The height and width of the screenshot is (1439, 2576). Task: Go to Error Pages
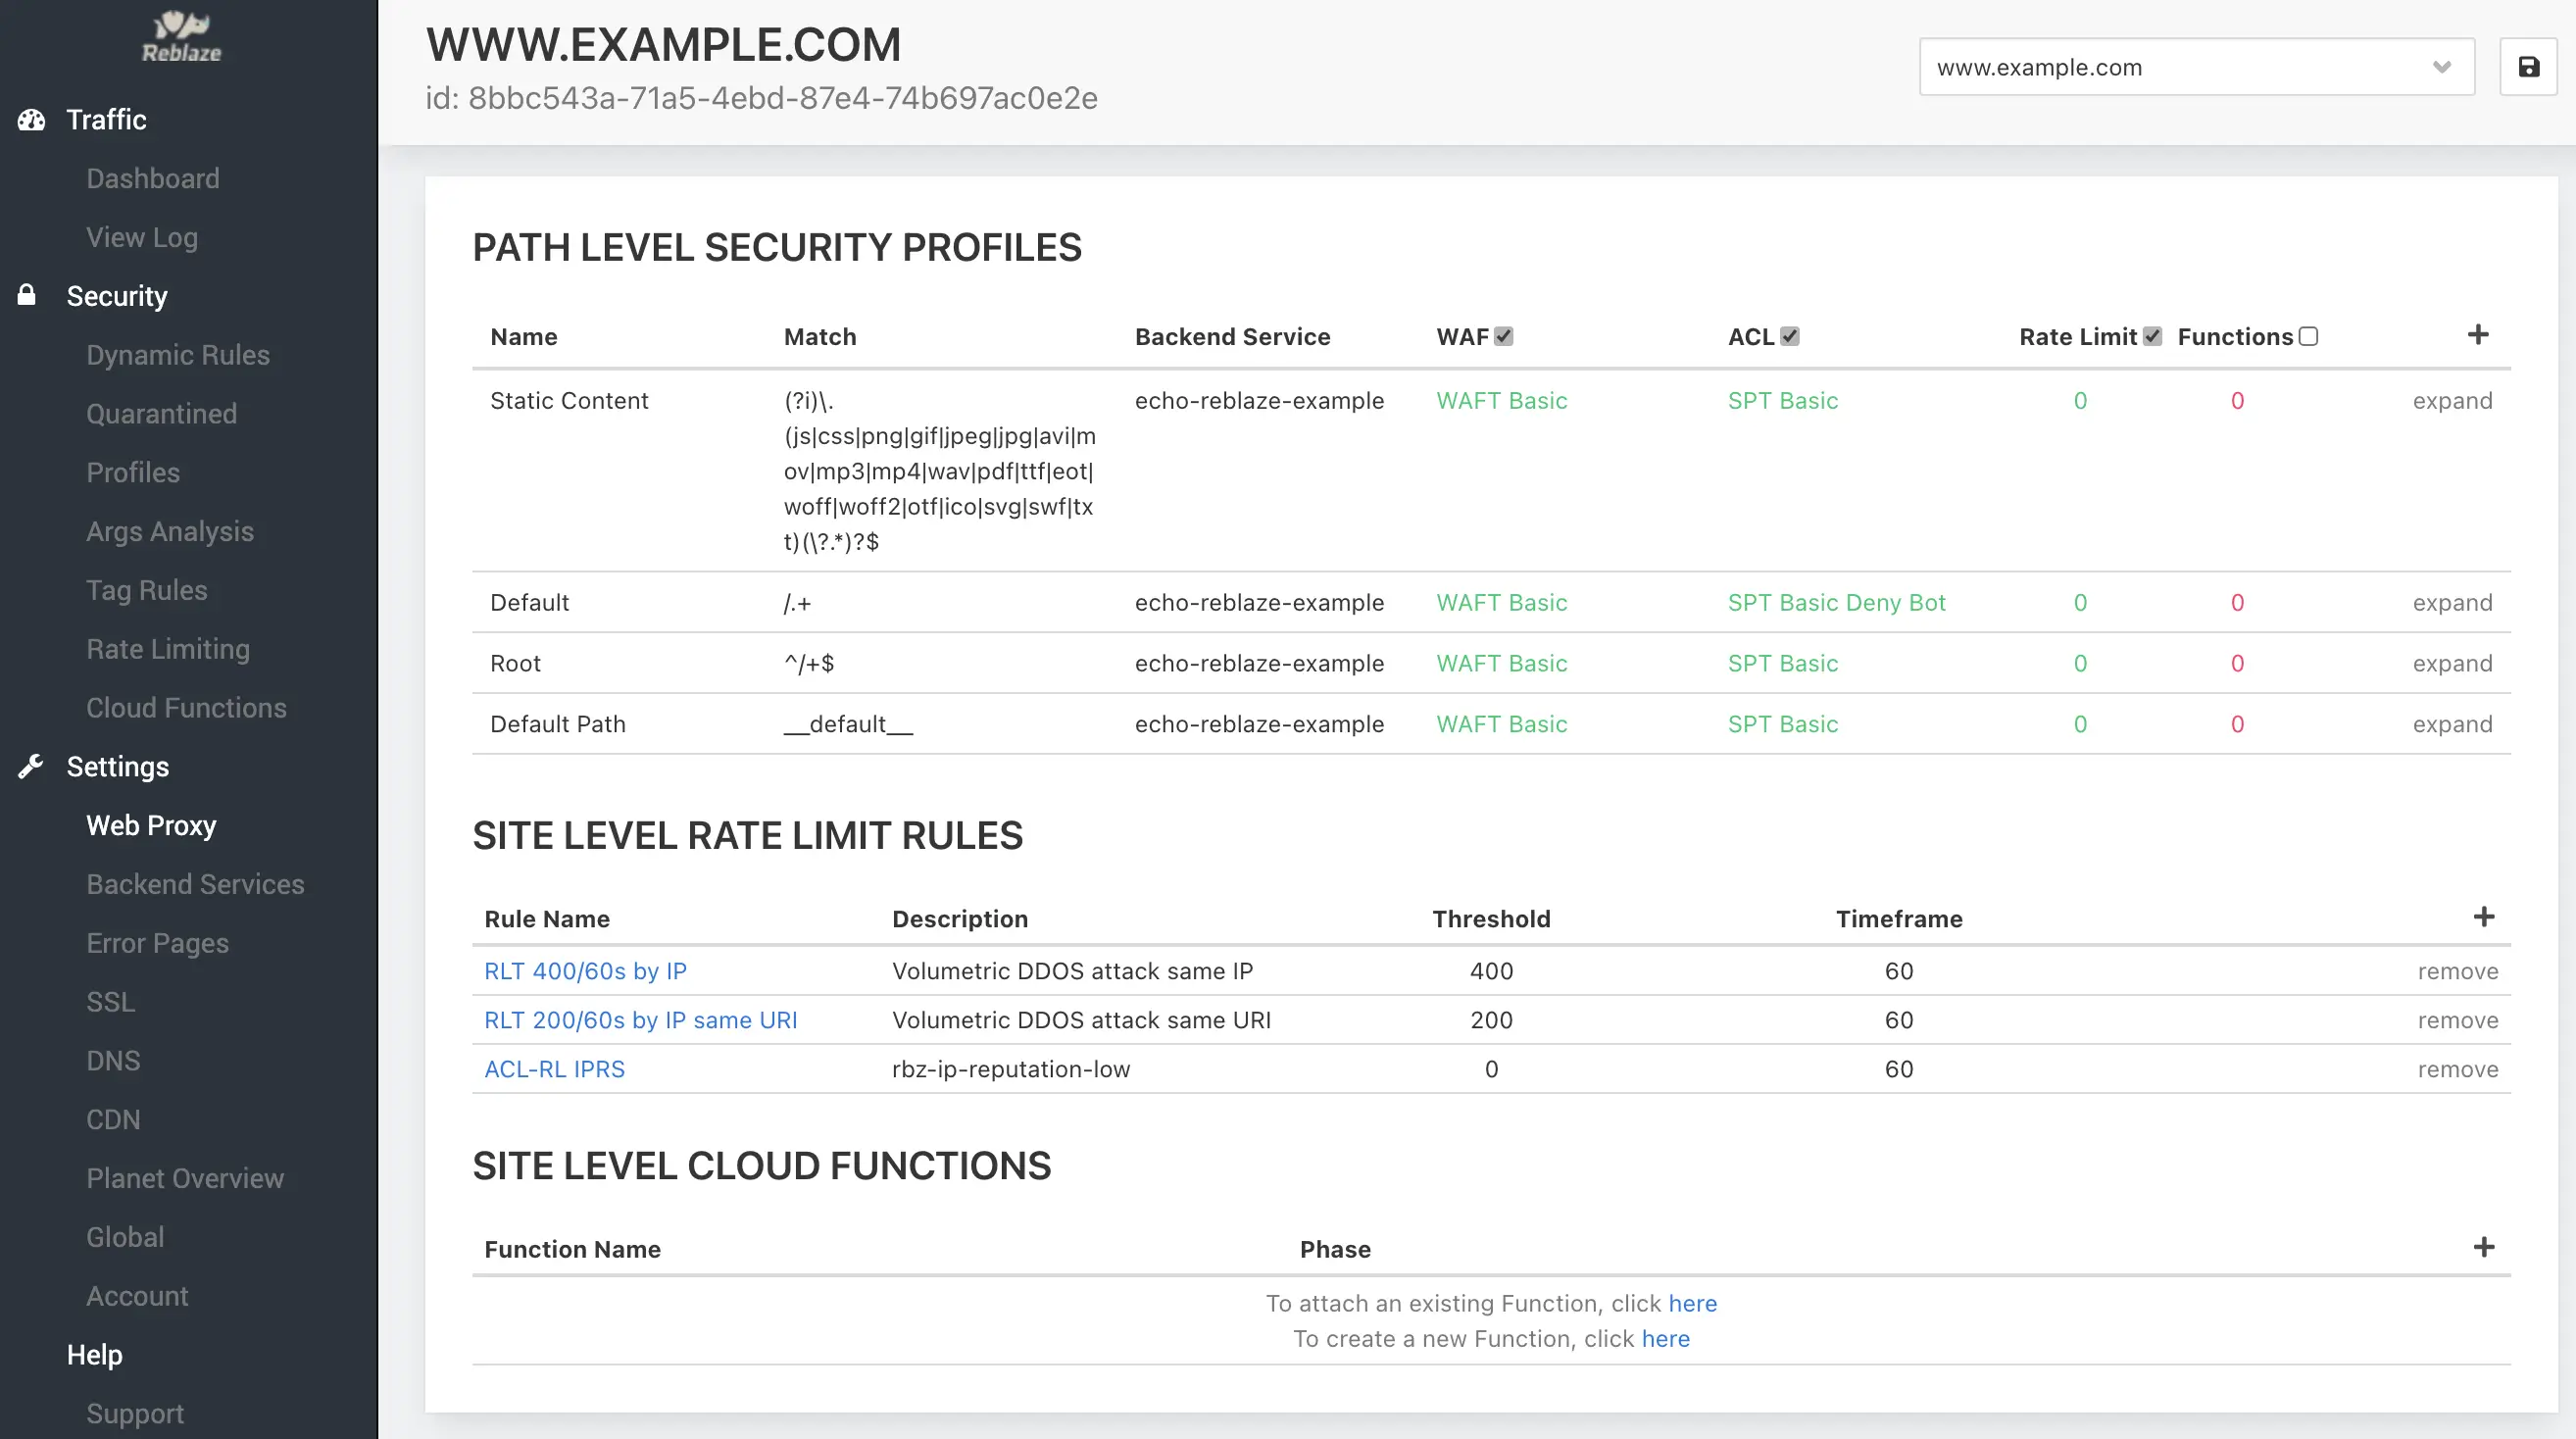157,944
